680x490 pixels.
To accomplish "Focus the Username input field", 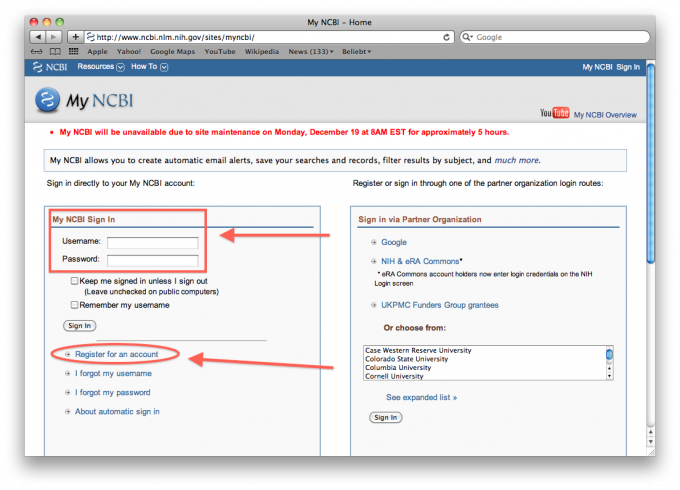I will 153,243.
